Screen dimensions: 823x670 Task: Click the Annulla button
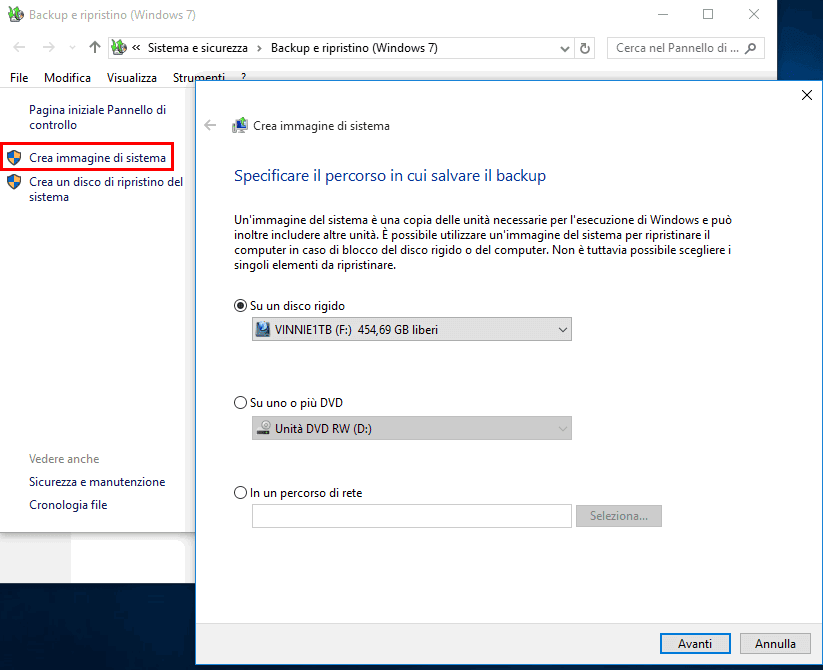[x=775, y=643]
